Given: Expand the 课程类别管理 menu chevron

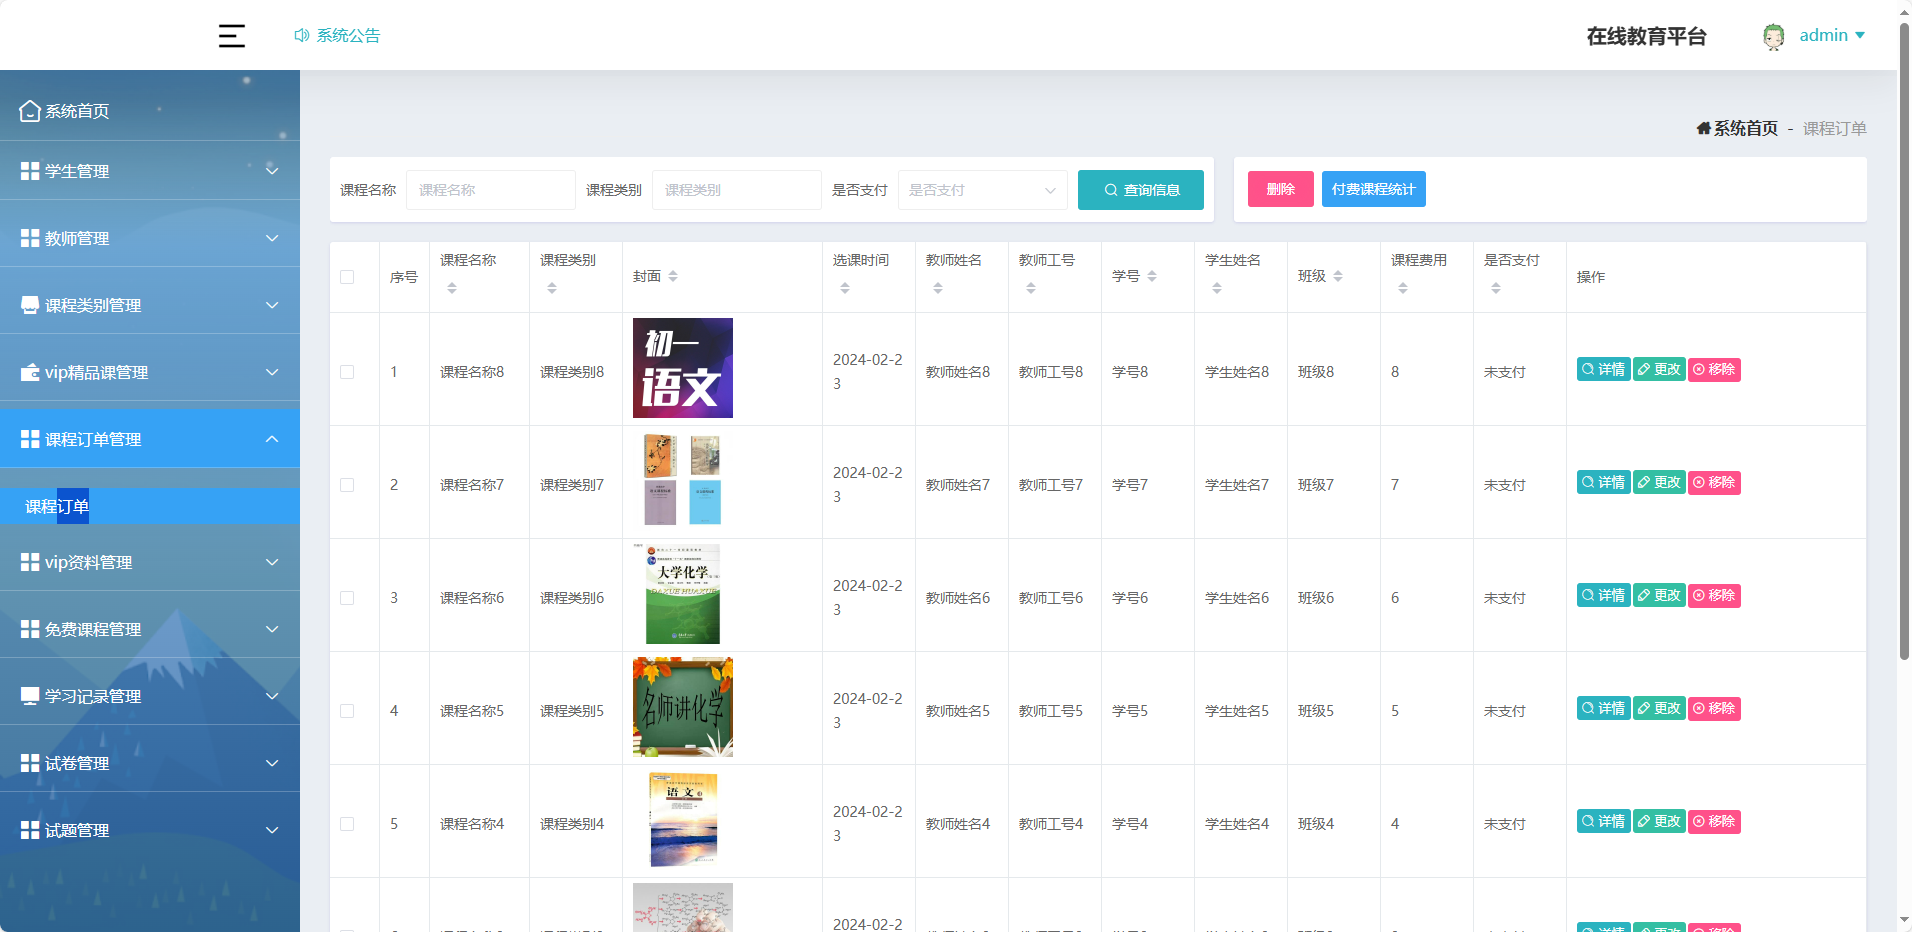Looking at the screenshot, I should (272, 305).
